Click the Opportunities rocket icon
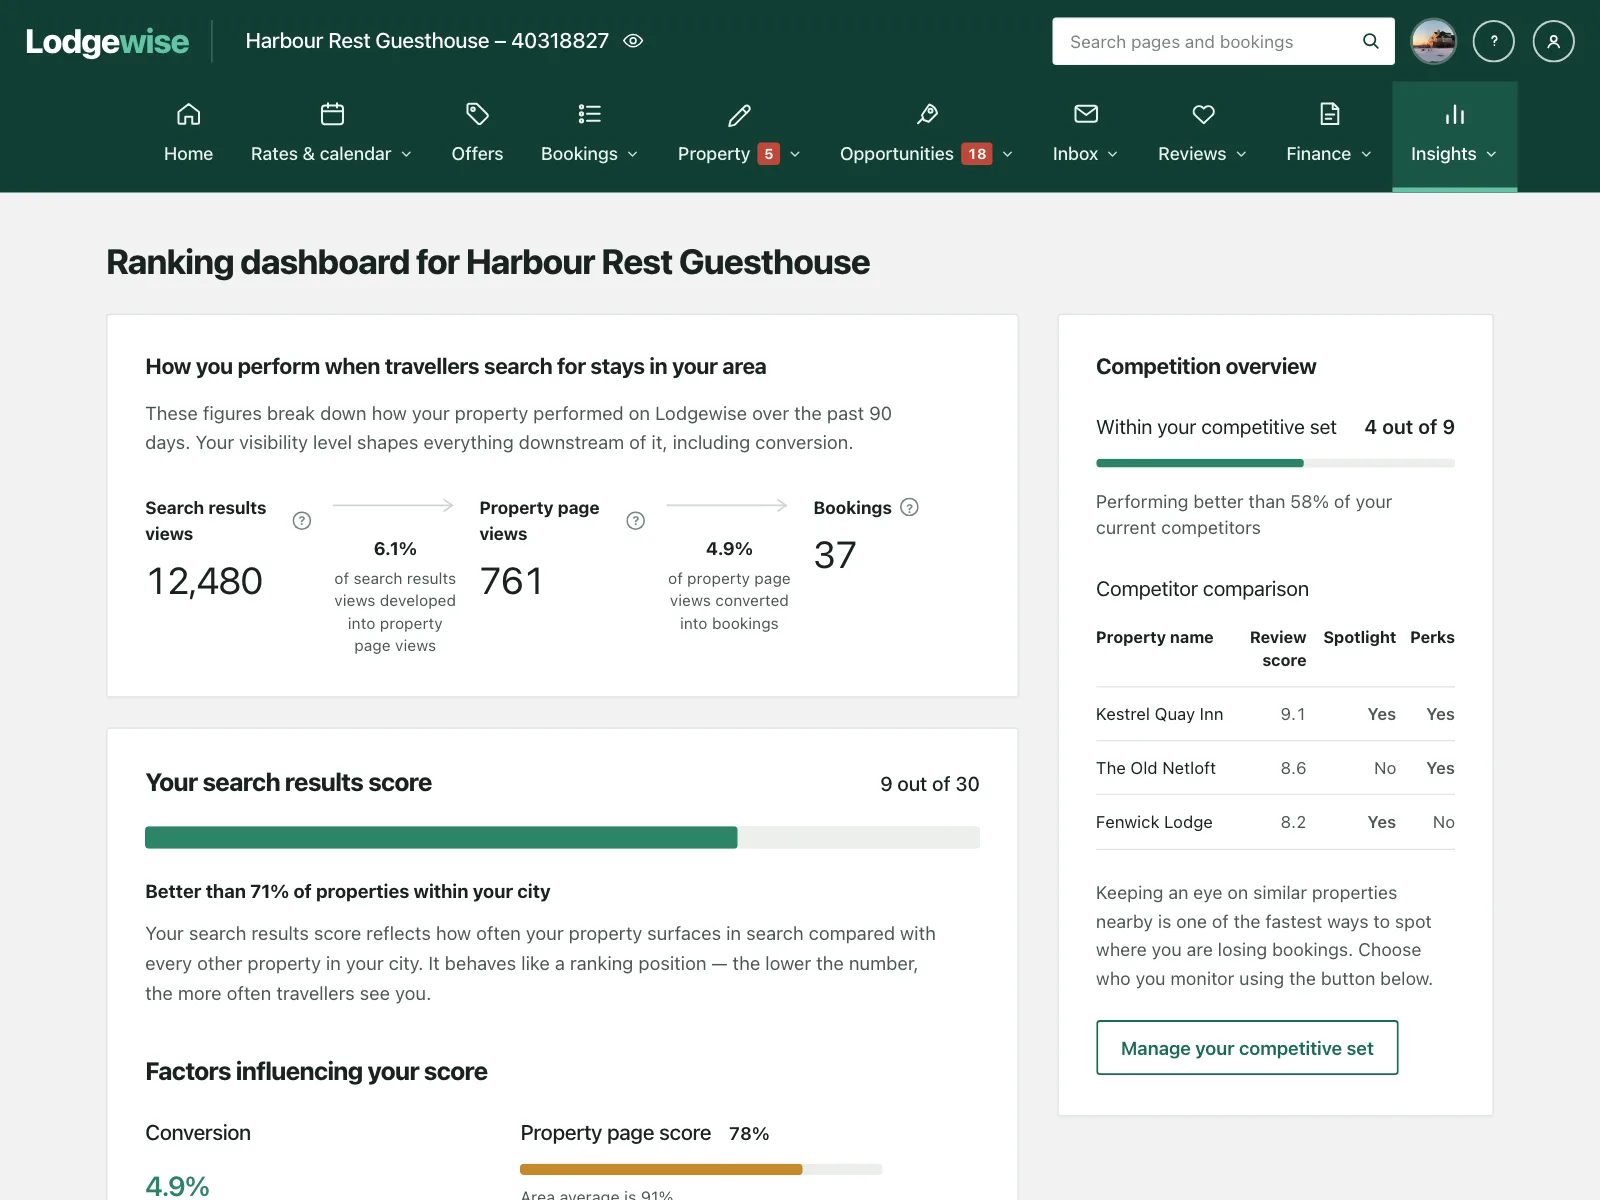Image resolution: width=1600 pixels, height=1200 pixels. click(x=927, y=114)
